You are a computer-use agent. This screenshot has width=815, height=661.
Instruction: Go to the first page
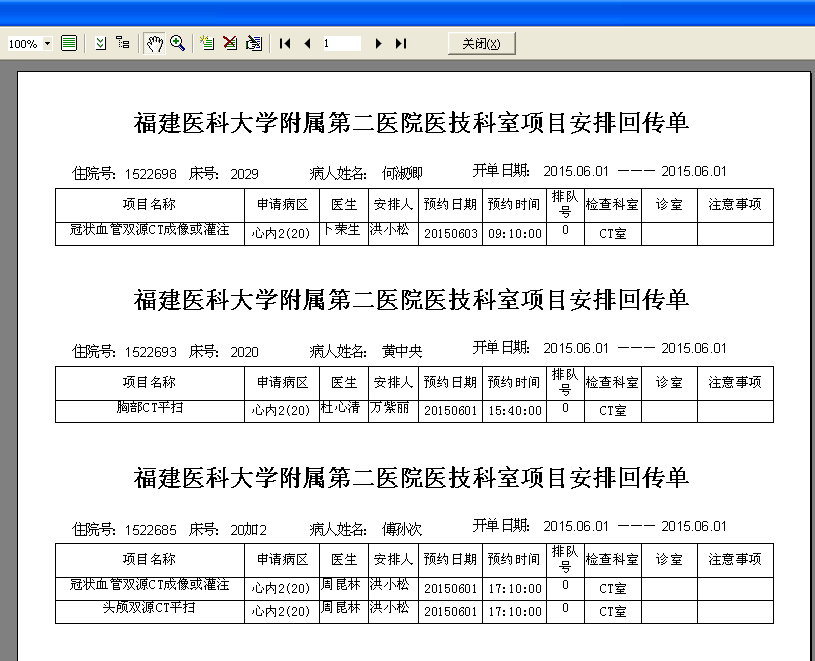pyautogui.click(x=285, y=44)
